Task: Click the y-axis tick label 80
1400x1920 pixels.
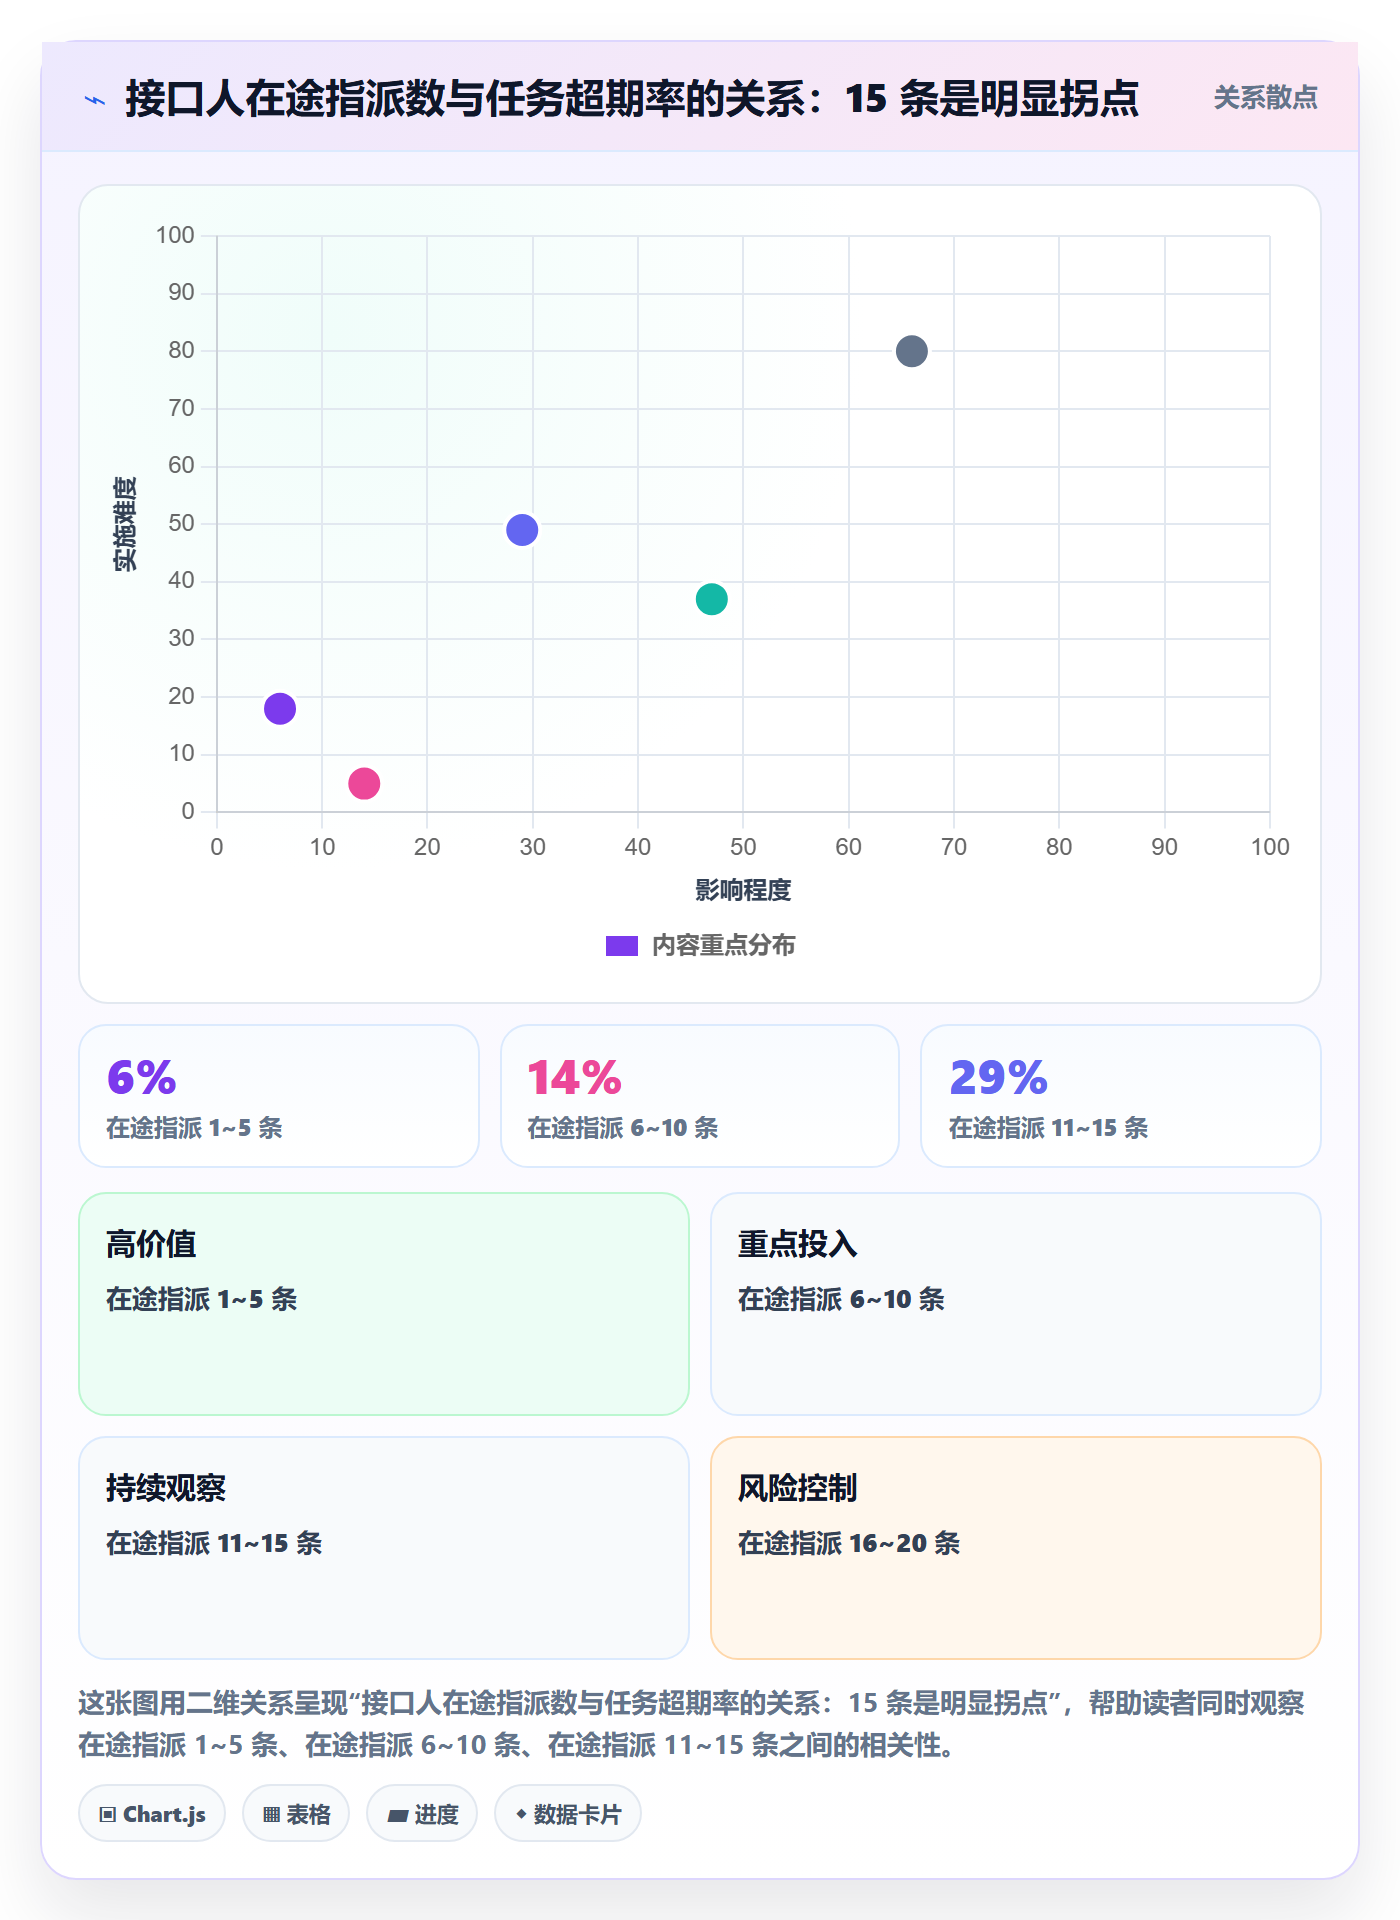Action: point(182,350)
